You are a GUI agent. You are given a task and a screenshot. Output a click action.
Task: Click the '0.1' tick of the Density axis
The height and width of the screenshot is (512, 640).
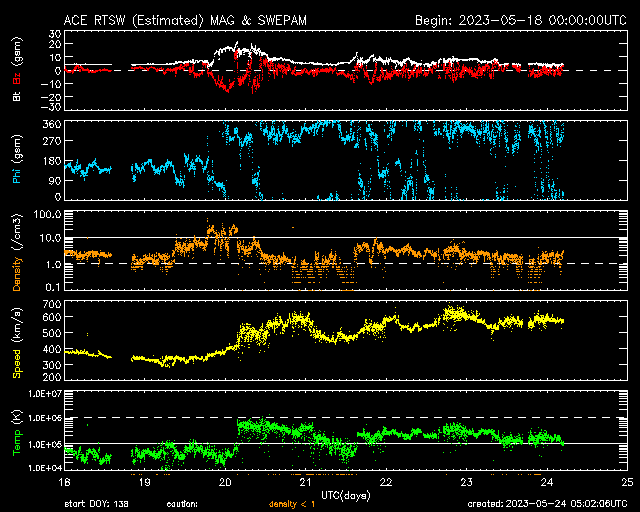tap(53, 287)
